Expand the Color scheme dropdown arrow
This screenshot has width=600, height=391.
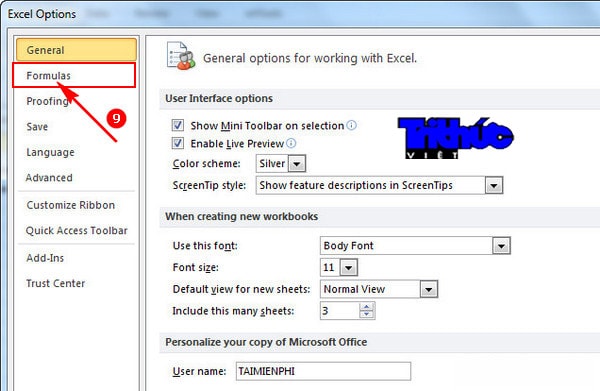click(x=297, y=164)
